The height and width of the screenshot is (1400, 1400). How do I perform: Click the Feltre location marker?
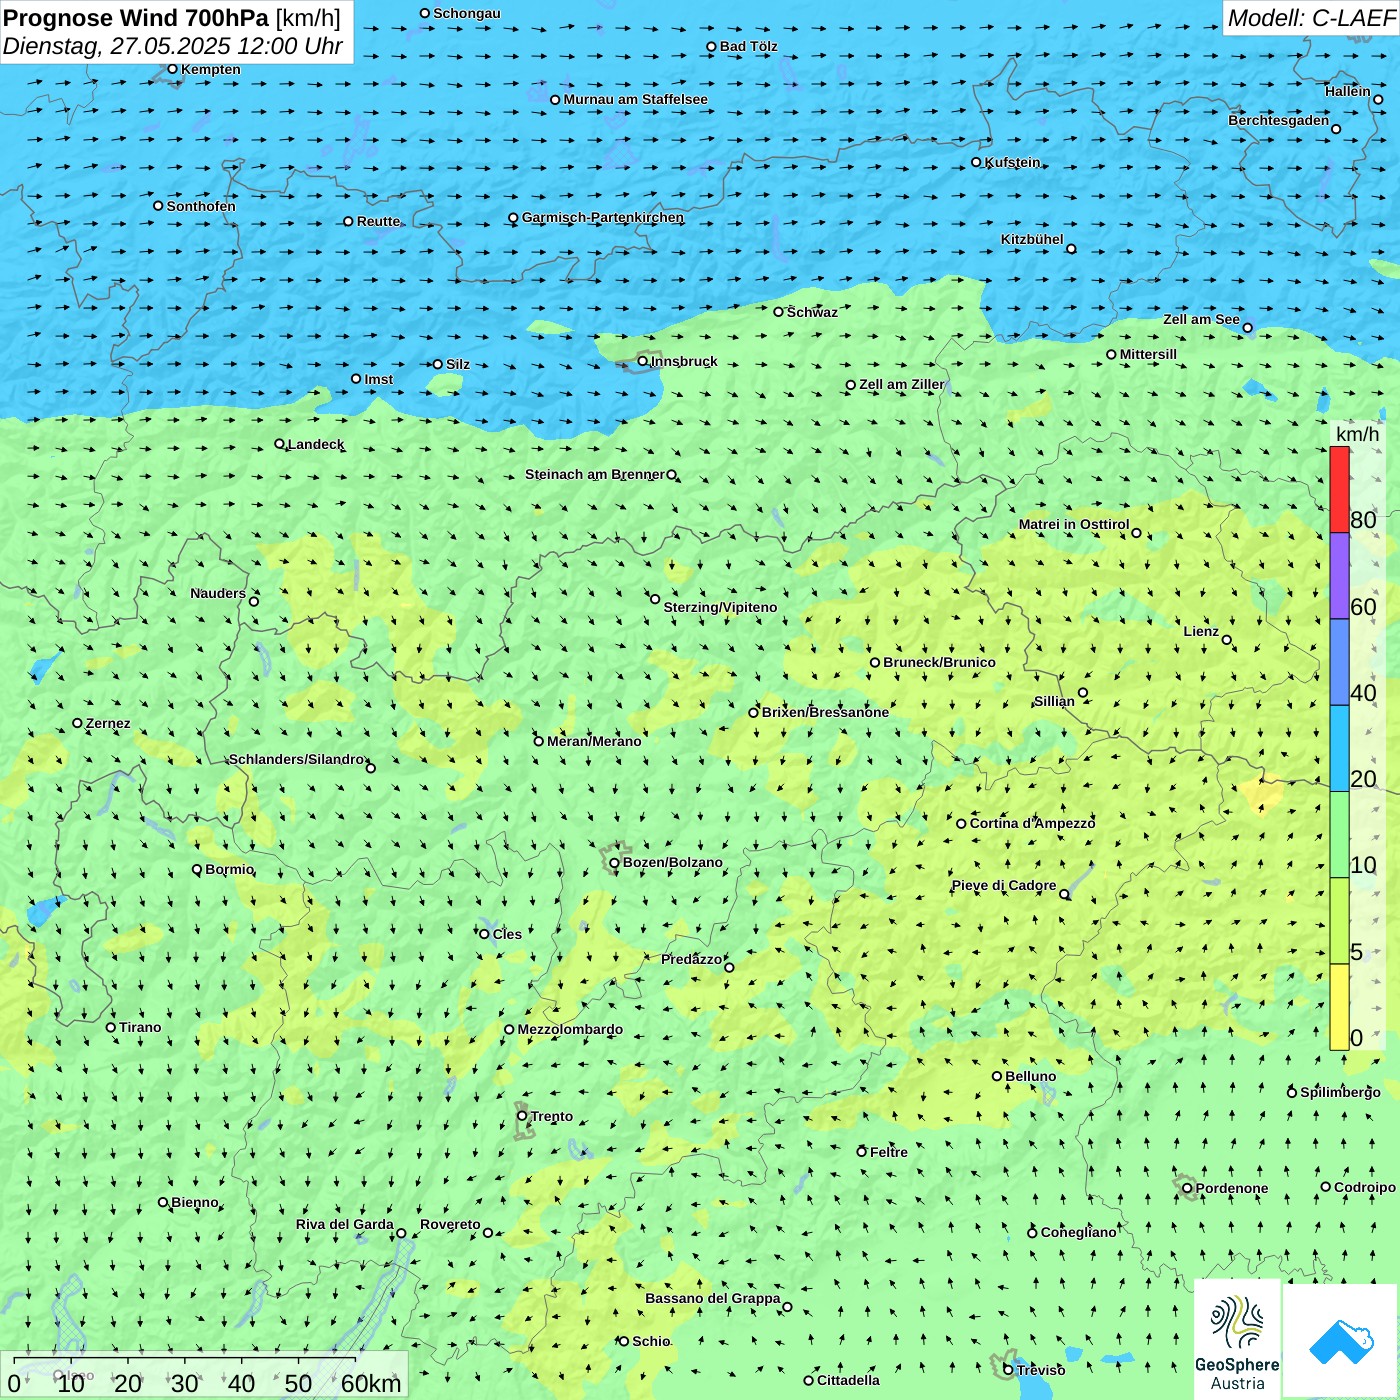tap(861, 1152)
